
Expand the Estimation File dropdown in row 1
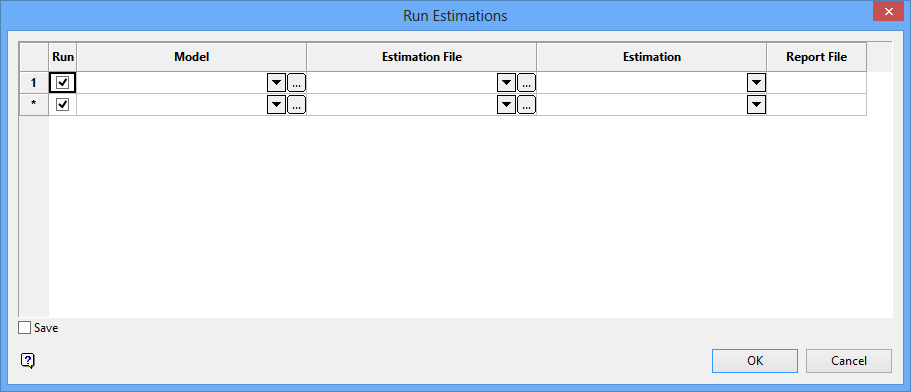tap(507, 83)
